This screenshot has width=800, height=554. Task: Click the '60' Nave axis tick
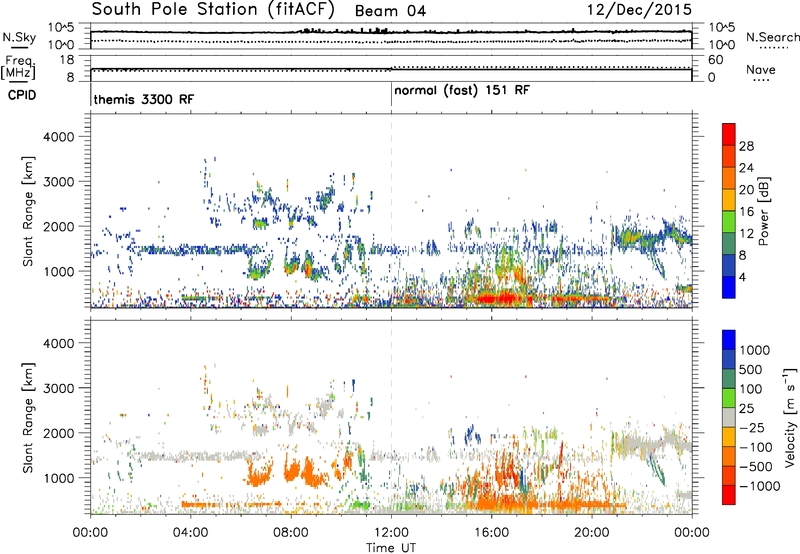click(715, 60)
